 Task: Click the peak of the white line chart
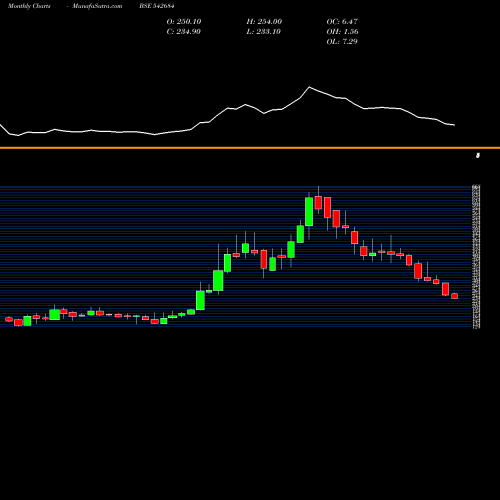pyautogui.click(x=309, y=87)
